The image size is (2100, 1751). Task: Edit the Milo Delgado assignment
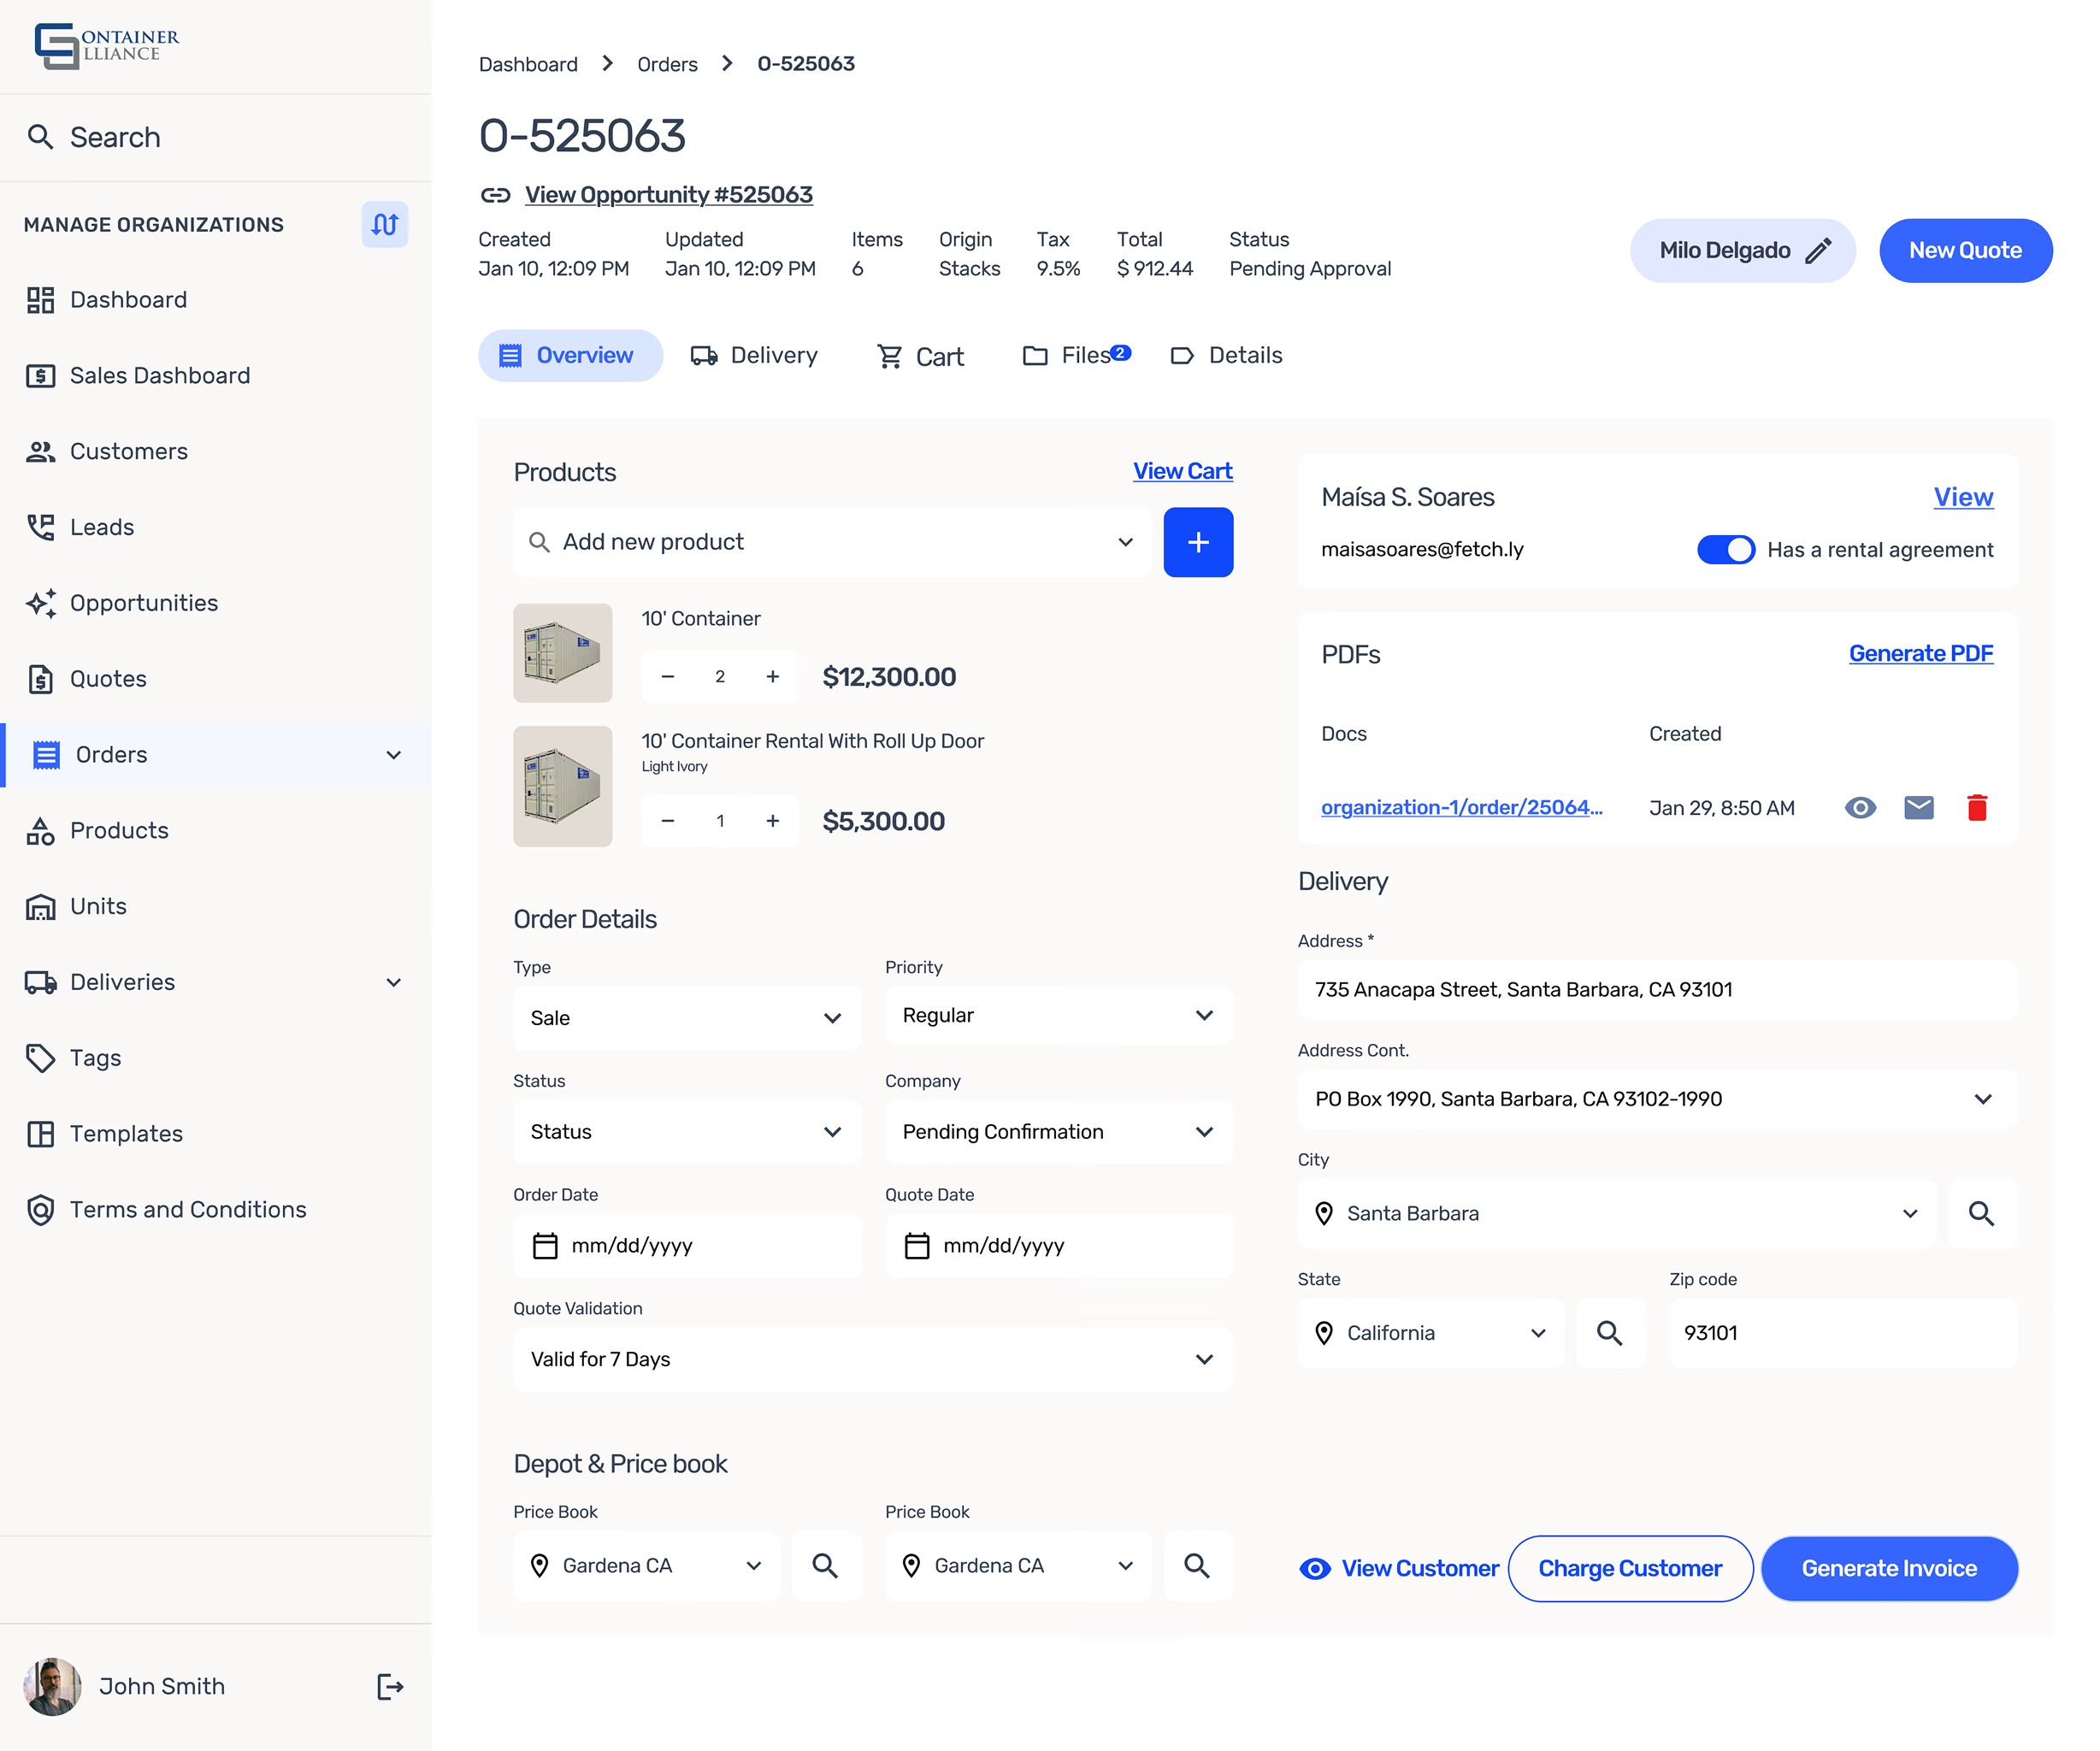(1818, 250)
